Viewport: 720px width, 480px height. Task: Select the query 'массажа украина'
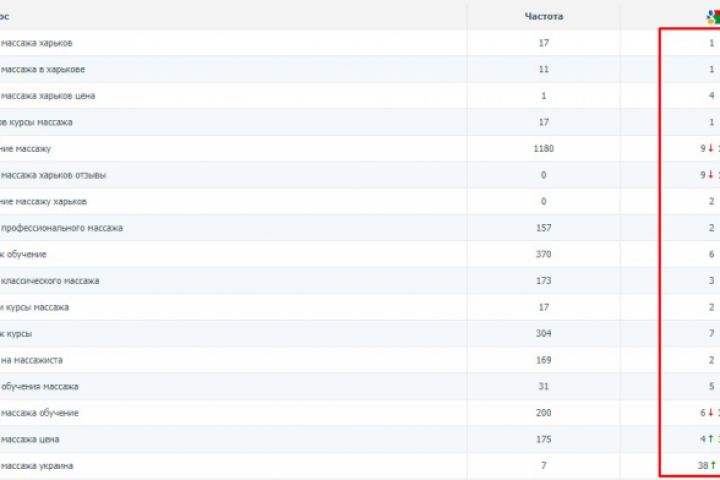[x=37, y=466]
